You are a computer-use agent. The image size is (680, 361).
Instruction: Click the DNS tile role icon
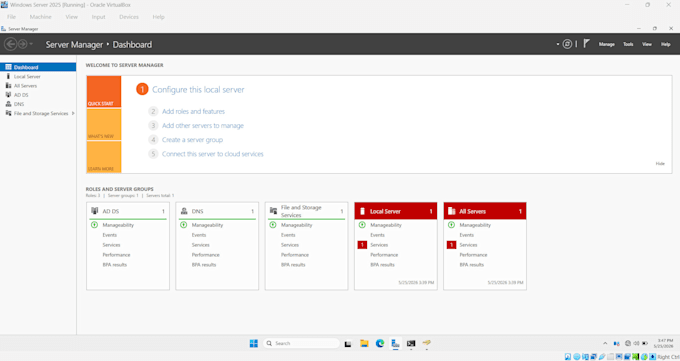tap(184, 211)
